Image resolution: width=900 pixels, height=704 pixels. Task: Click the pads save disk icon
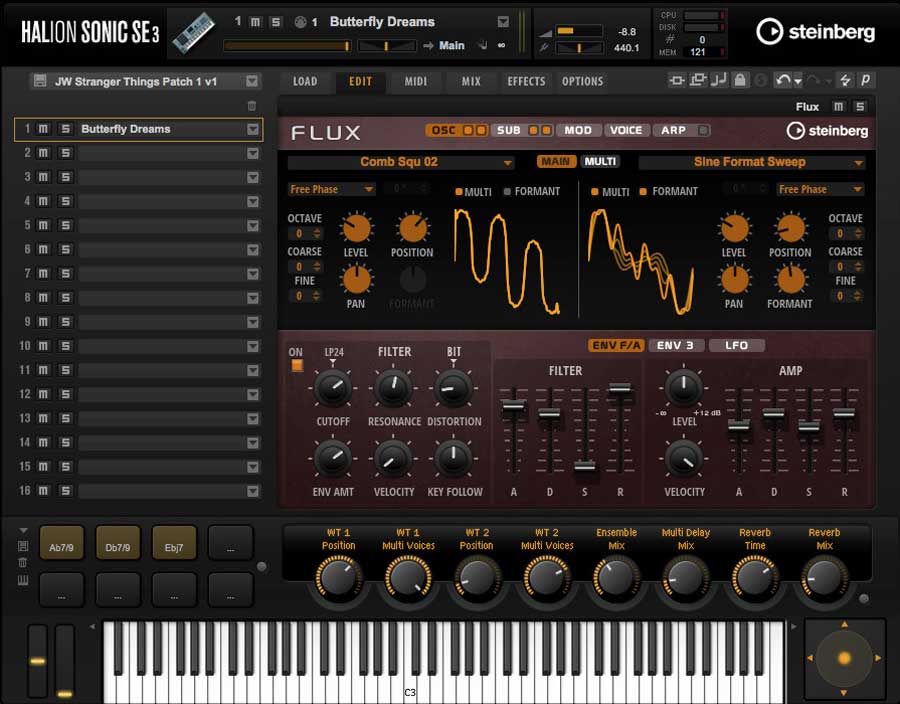[x=23, y=546]
